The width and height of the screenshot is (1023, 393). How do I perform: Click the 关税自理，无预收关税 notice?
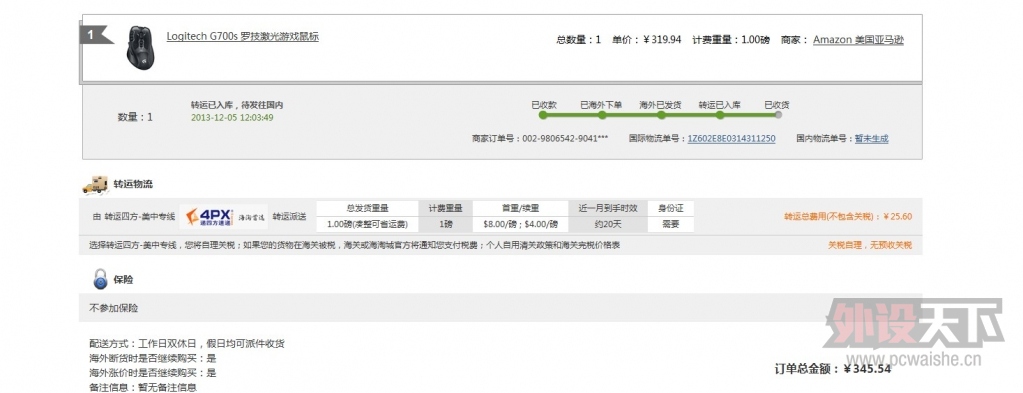[870, 245]
